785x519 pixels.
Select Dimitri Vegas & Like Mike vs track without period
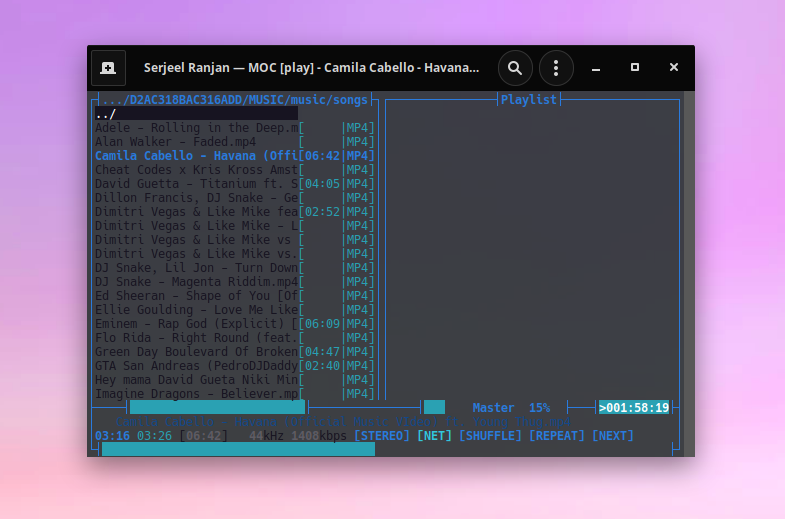[x=234, y=240]
